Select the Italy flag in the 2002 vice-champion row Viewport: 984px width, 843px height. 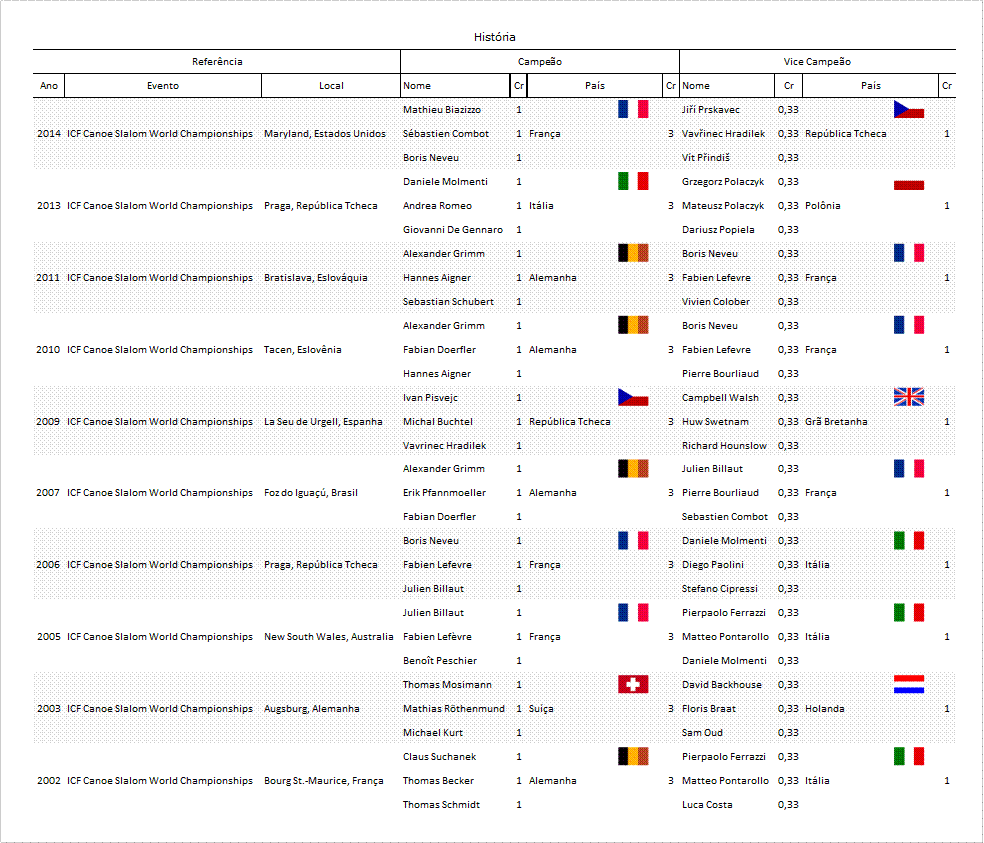pyautogui.click(x=909, y=756)
